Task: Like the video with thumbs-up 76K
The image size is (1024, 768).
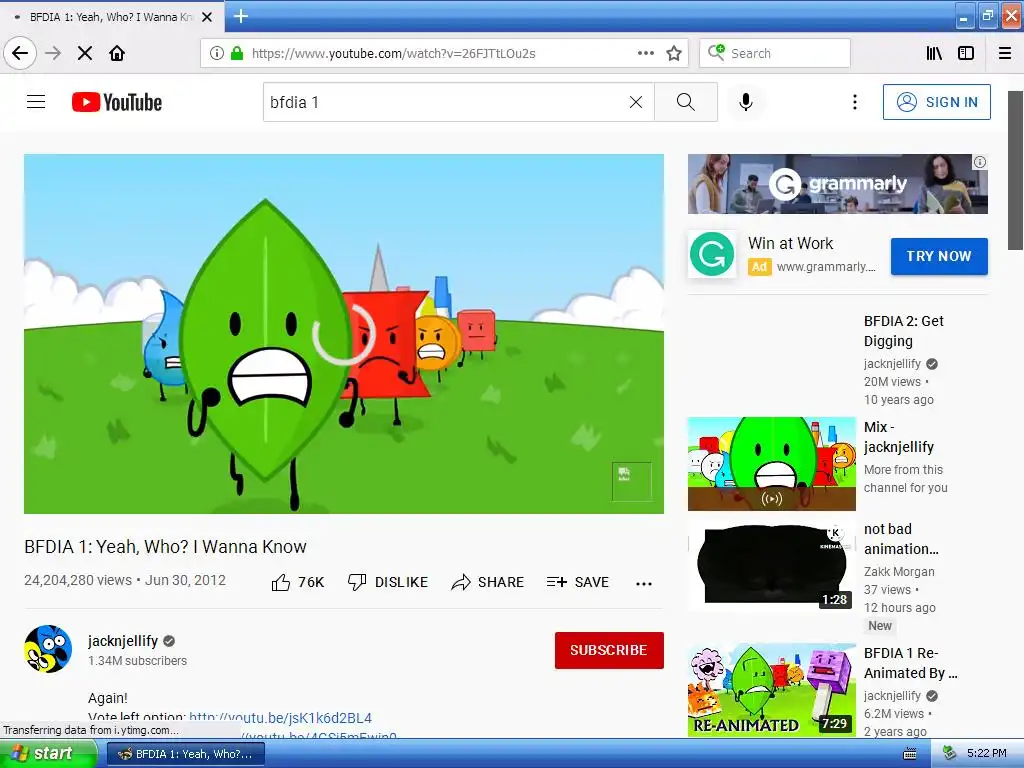Action: click(x=297, y=582)
